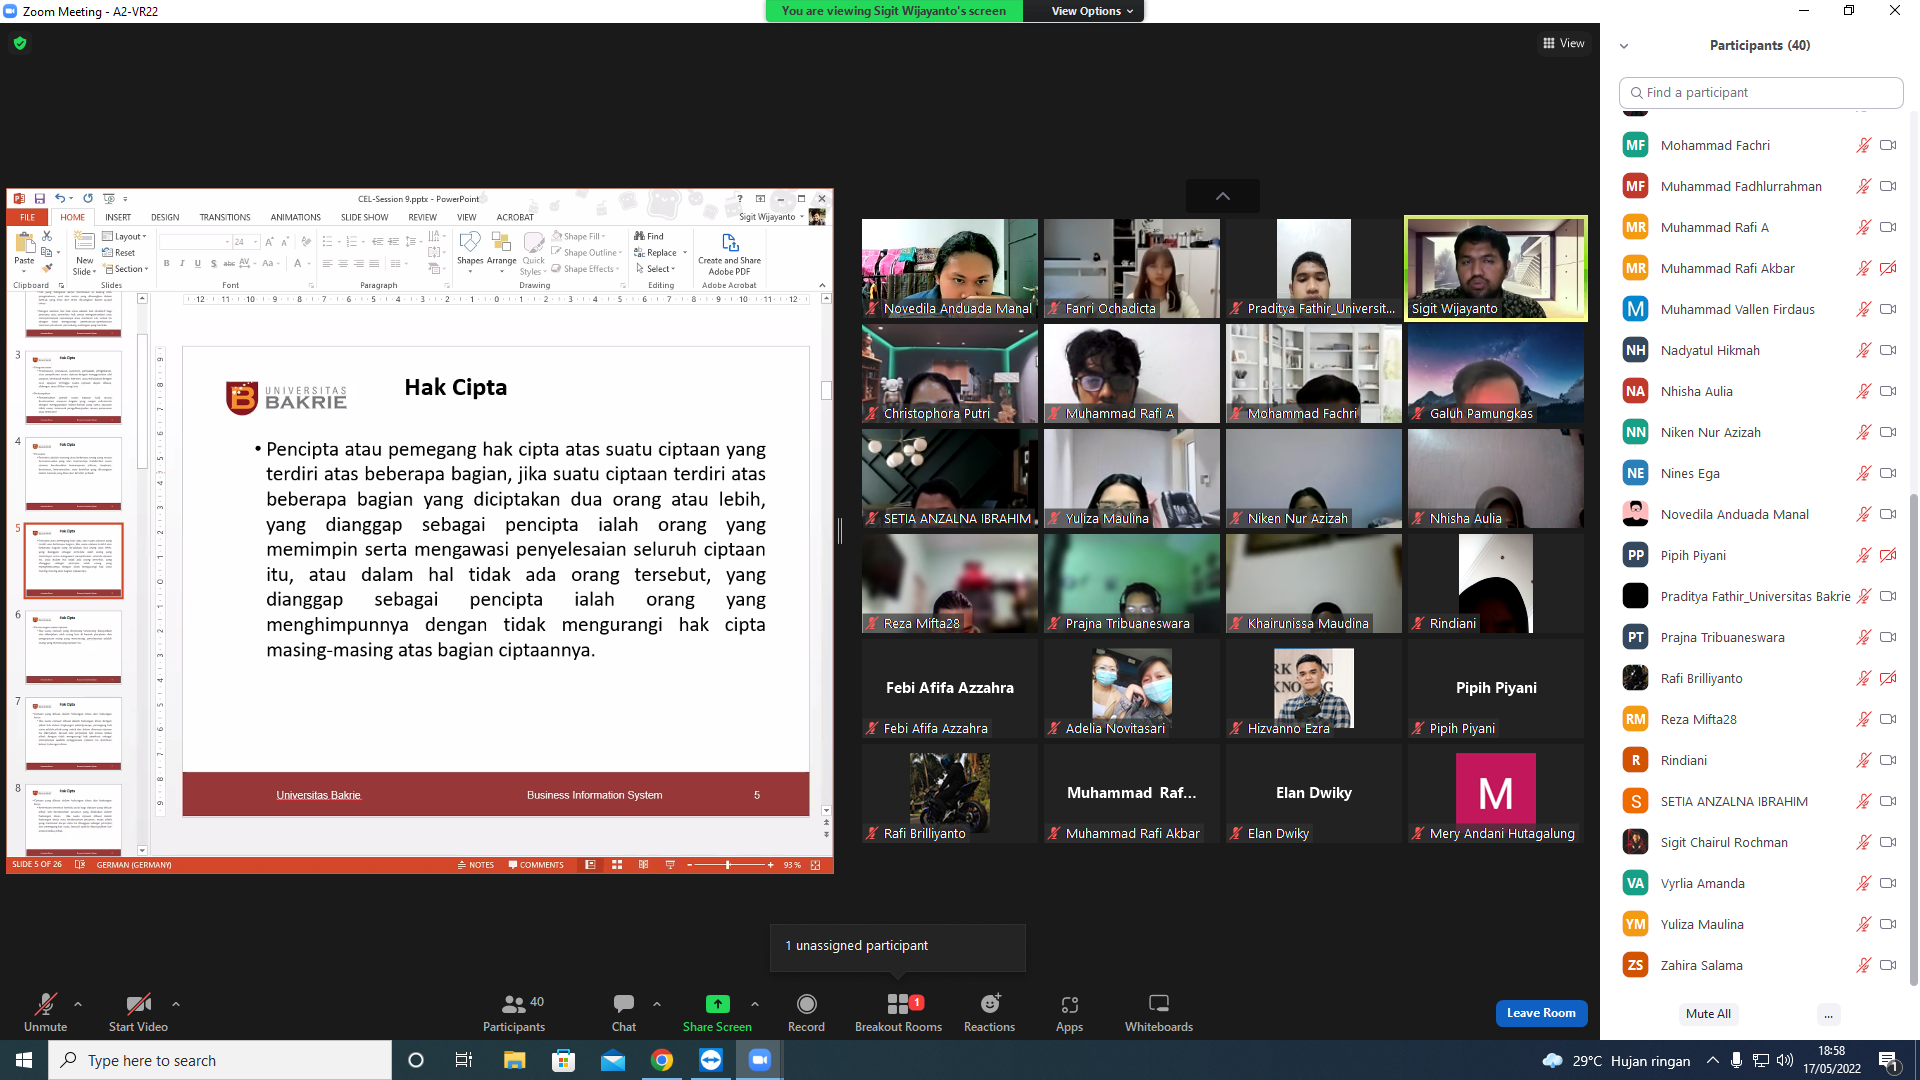Open the more options ellipsis button
The image size is (1920, 1080).
coord(1828,1014)
